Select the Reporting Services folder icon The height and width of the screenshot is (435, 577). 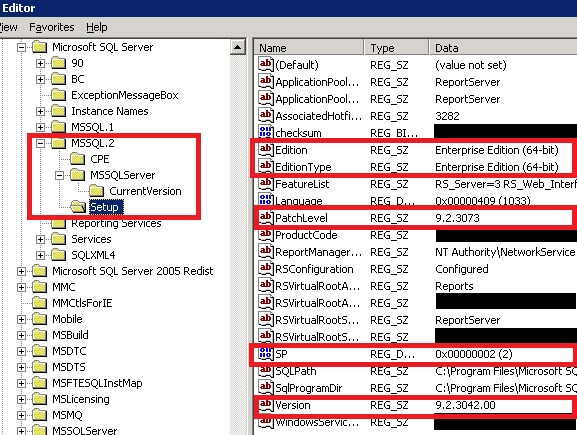pos(59,223)
